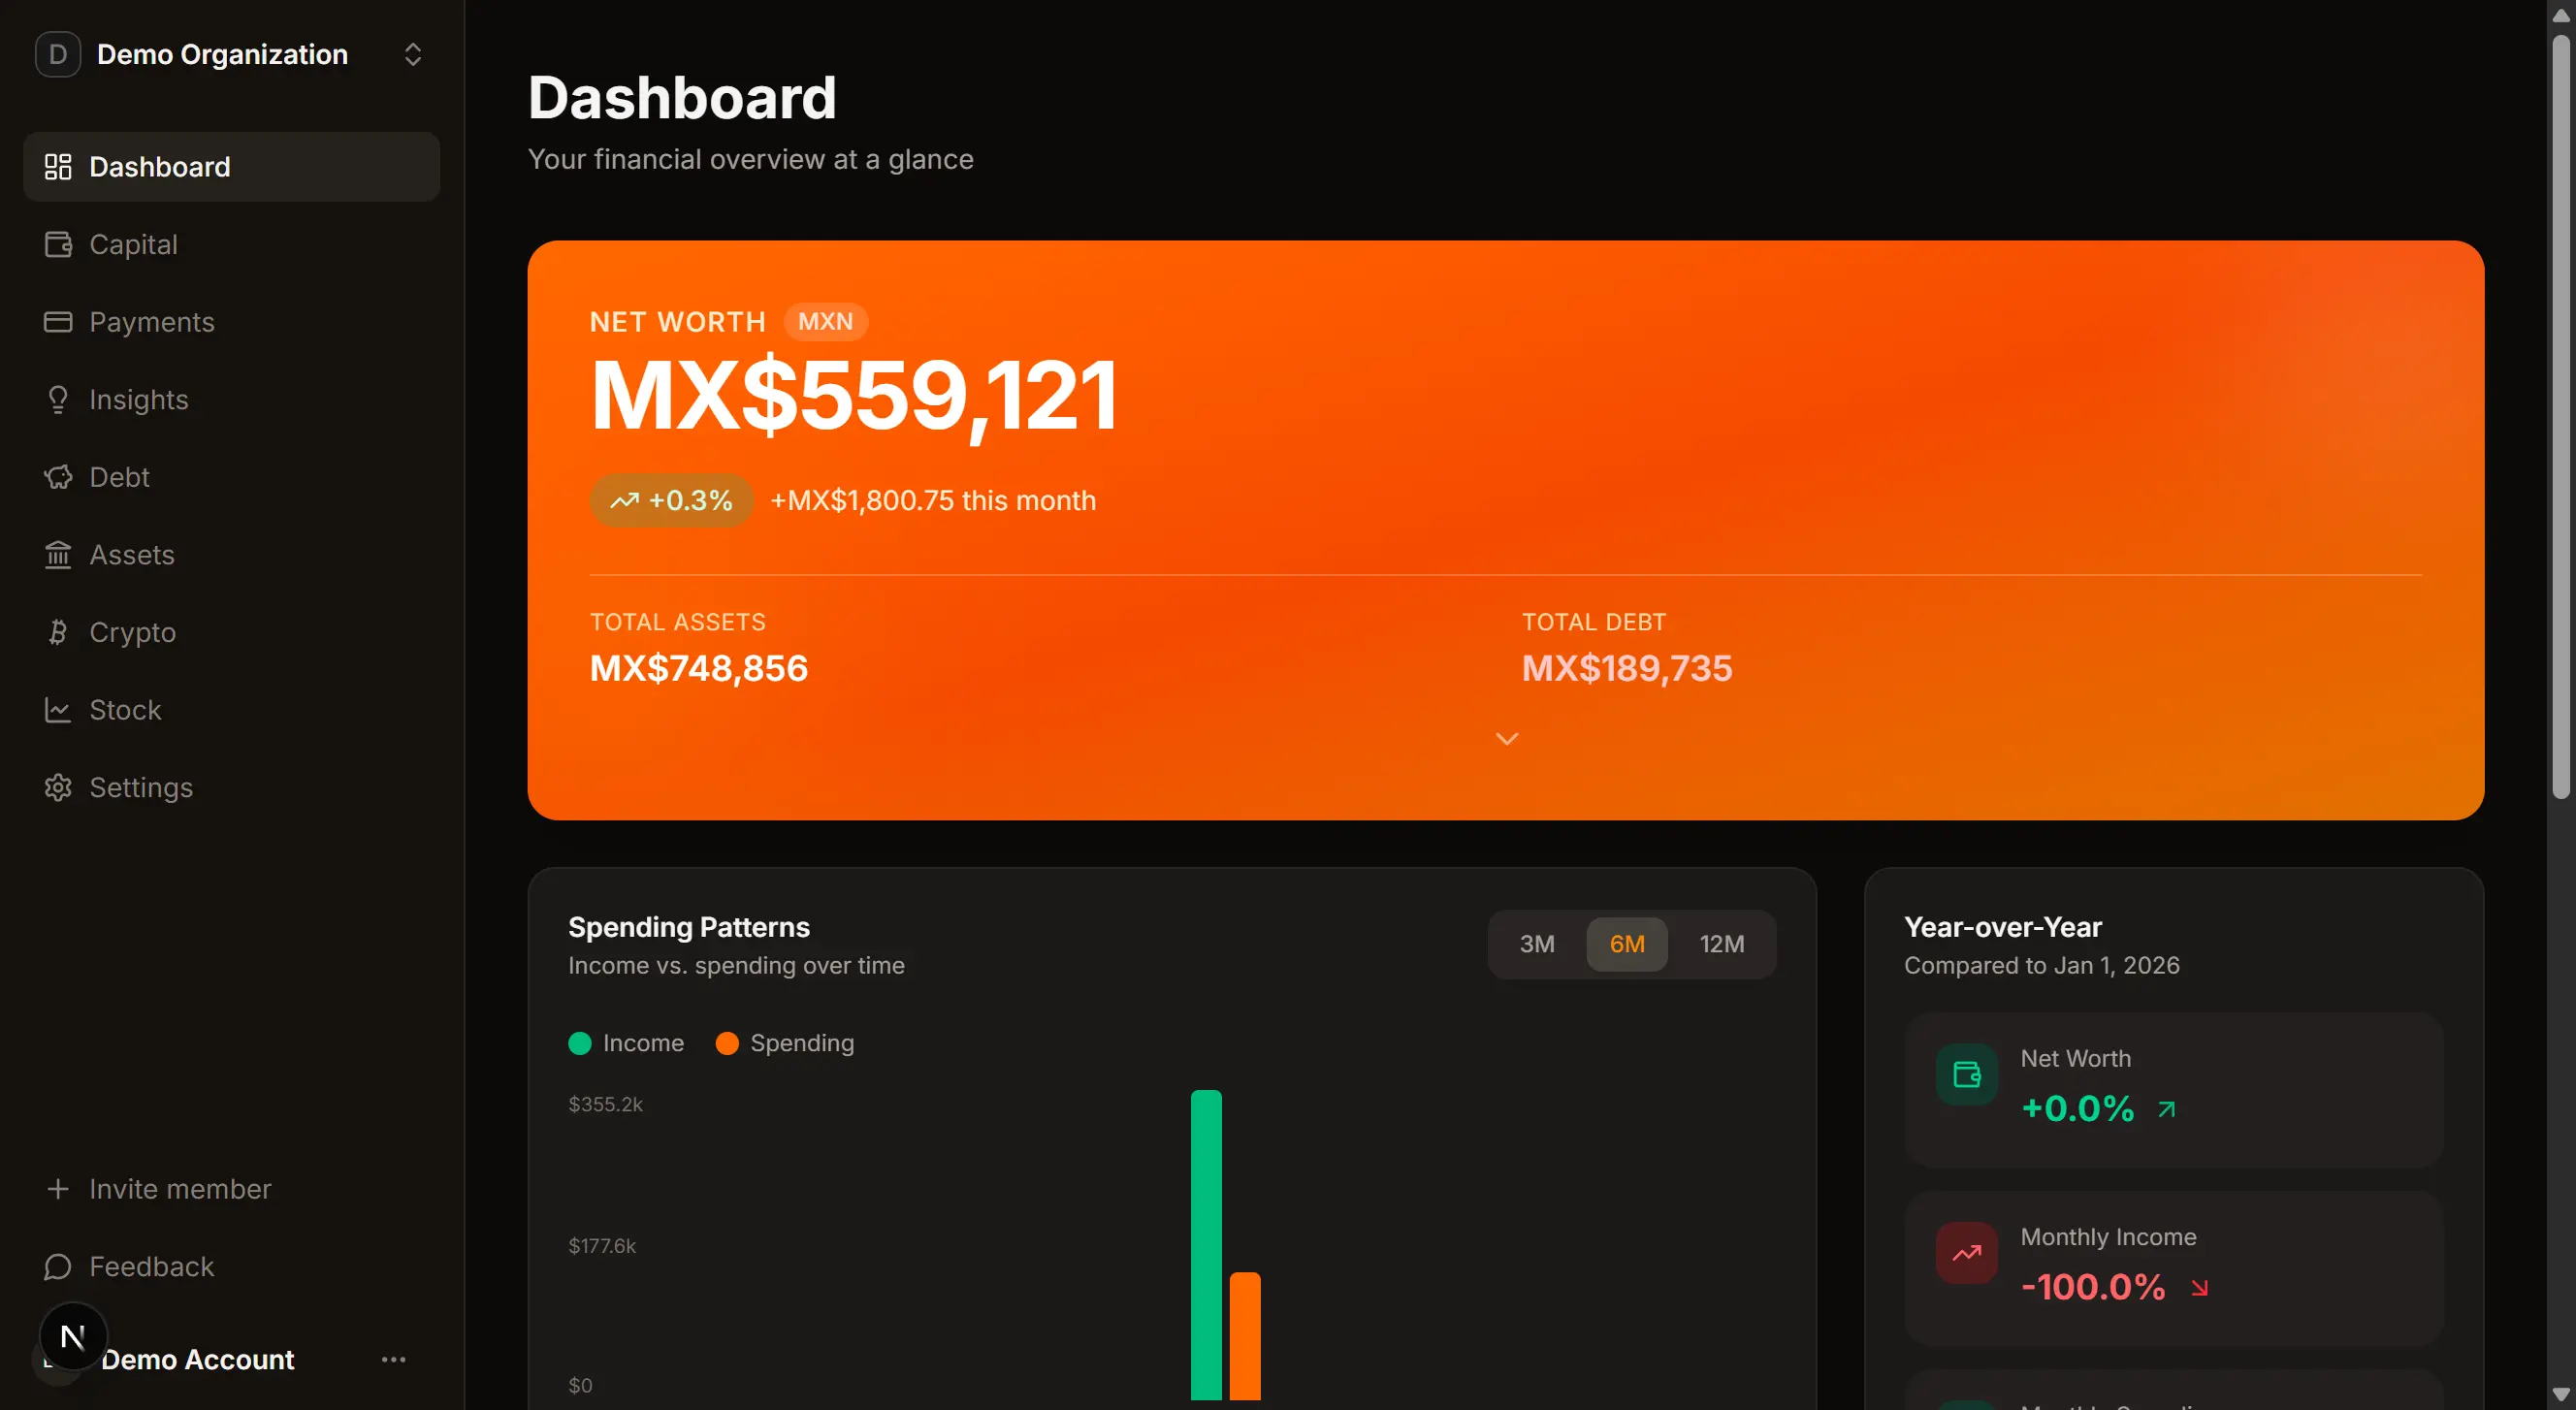This screenshot has width=2576, height=1410.
Task: Click the vertical scrollbar thumb
Action: point(2560,415)
